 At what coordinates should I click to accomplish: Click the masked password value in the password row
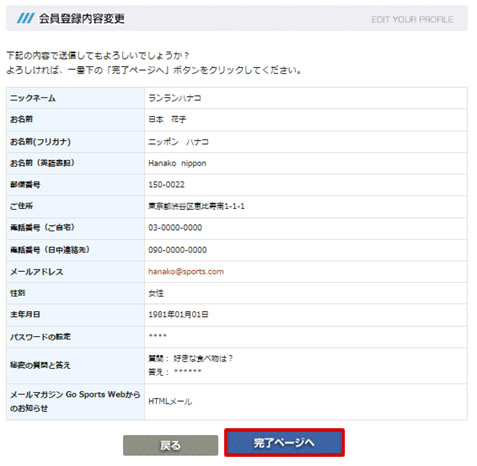(x=157, y=336)
